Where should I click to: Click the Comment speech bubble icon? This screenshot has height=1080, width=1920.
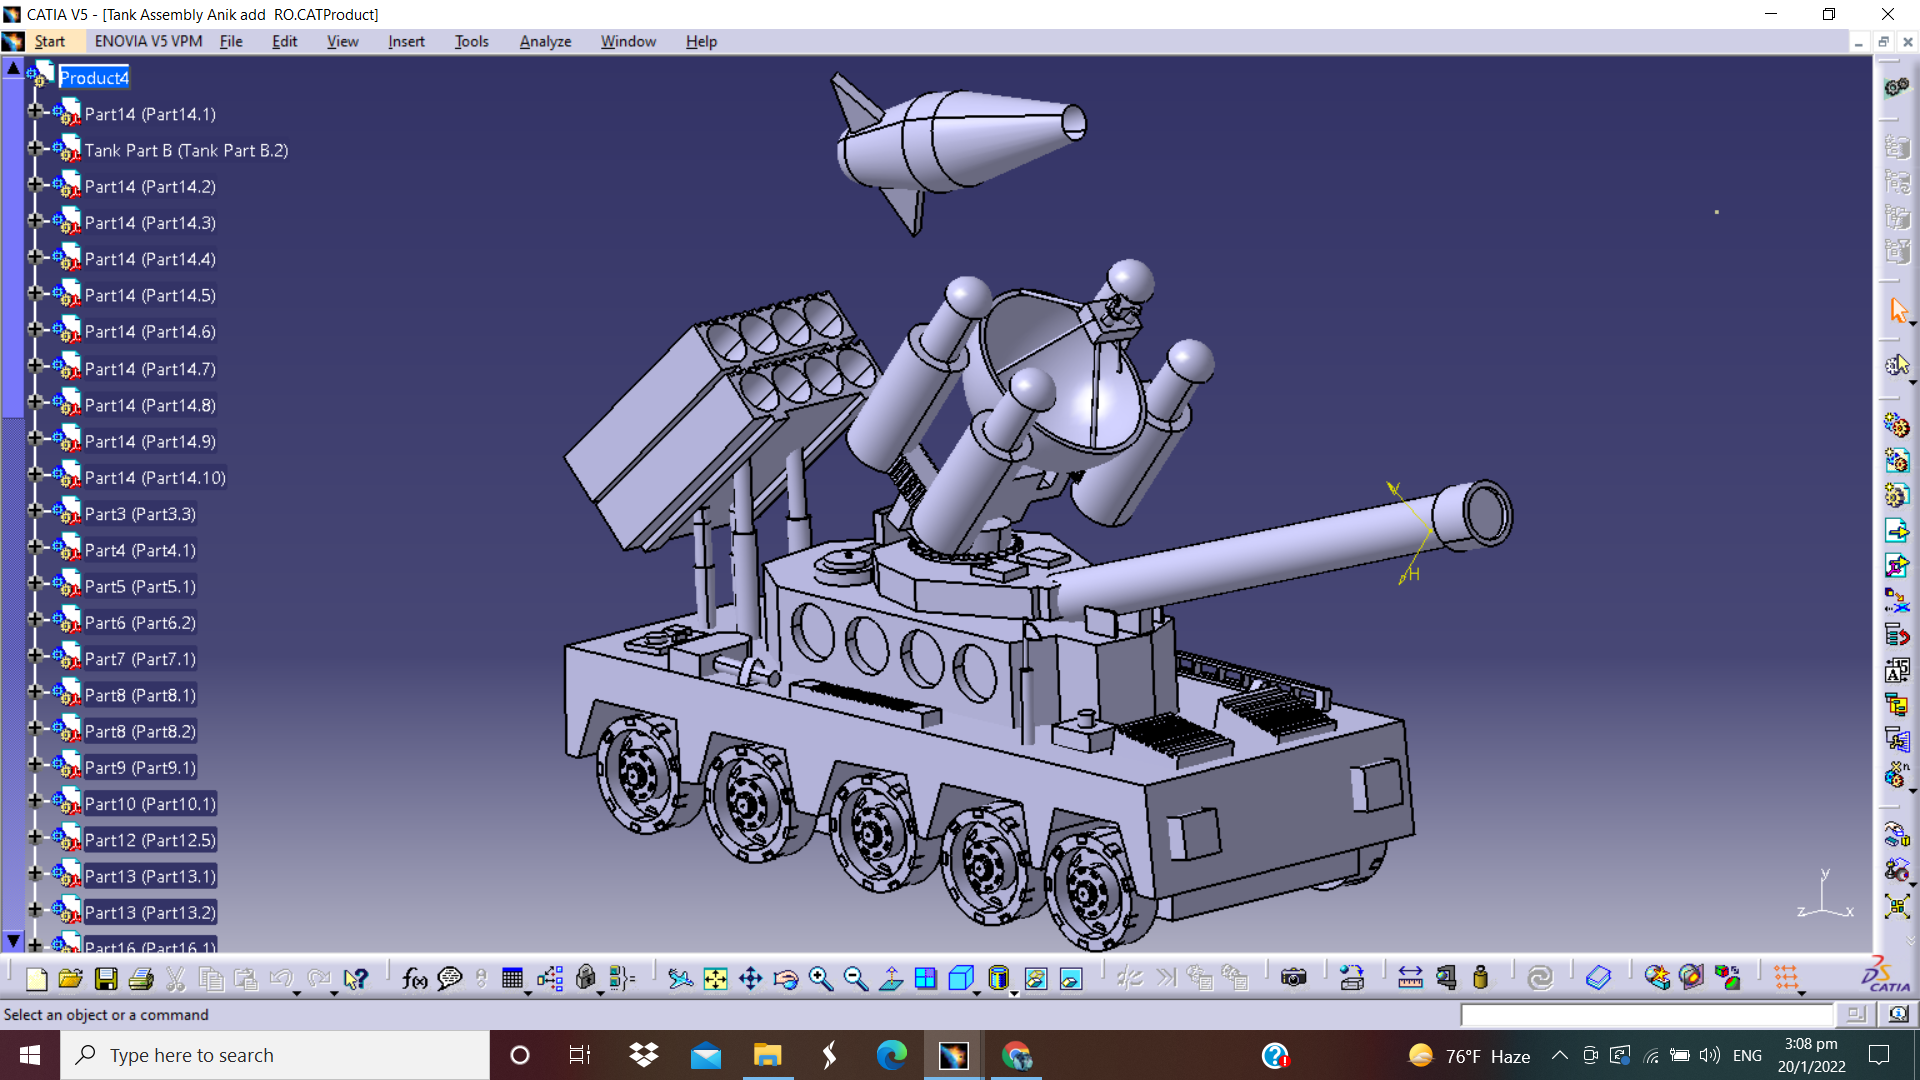(450, 978)
